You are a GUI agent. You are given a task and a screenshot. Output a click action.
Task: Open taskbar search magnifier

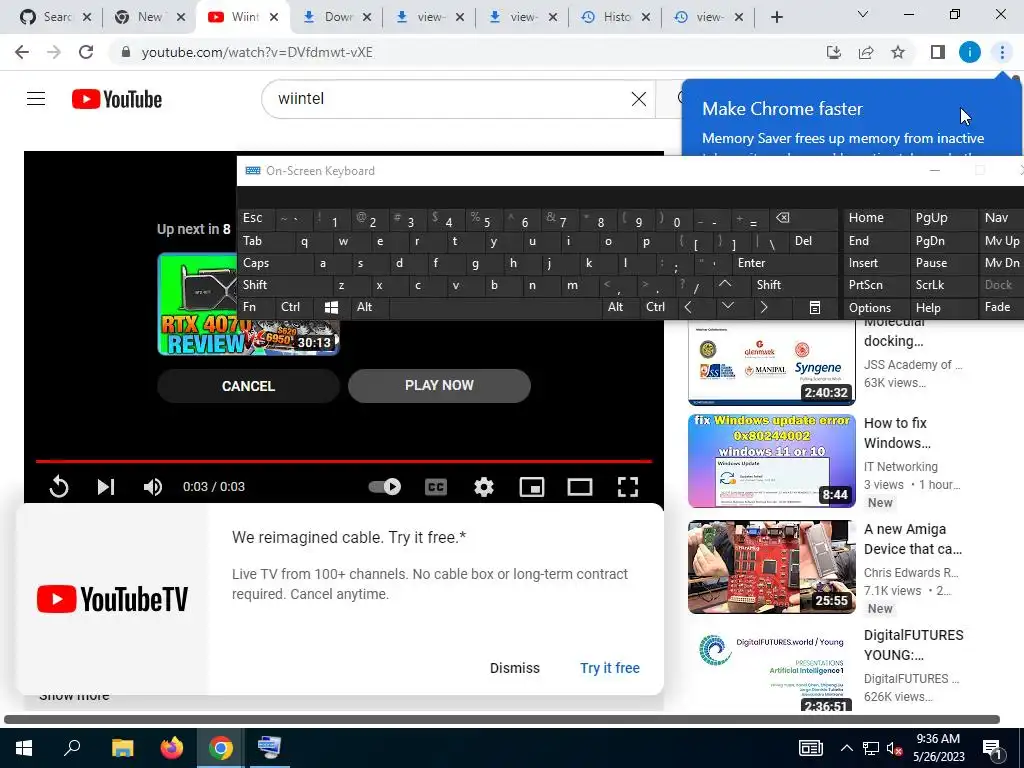point(72,748)
